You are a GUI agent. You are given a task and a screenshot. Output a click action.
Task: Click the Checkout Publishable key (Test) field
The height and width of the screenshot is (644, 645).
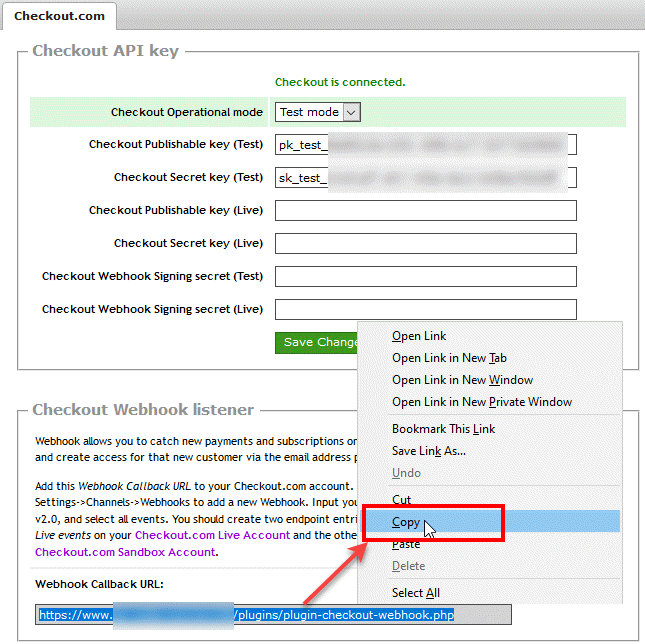[426, 144]
